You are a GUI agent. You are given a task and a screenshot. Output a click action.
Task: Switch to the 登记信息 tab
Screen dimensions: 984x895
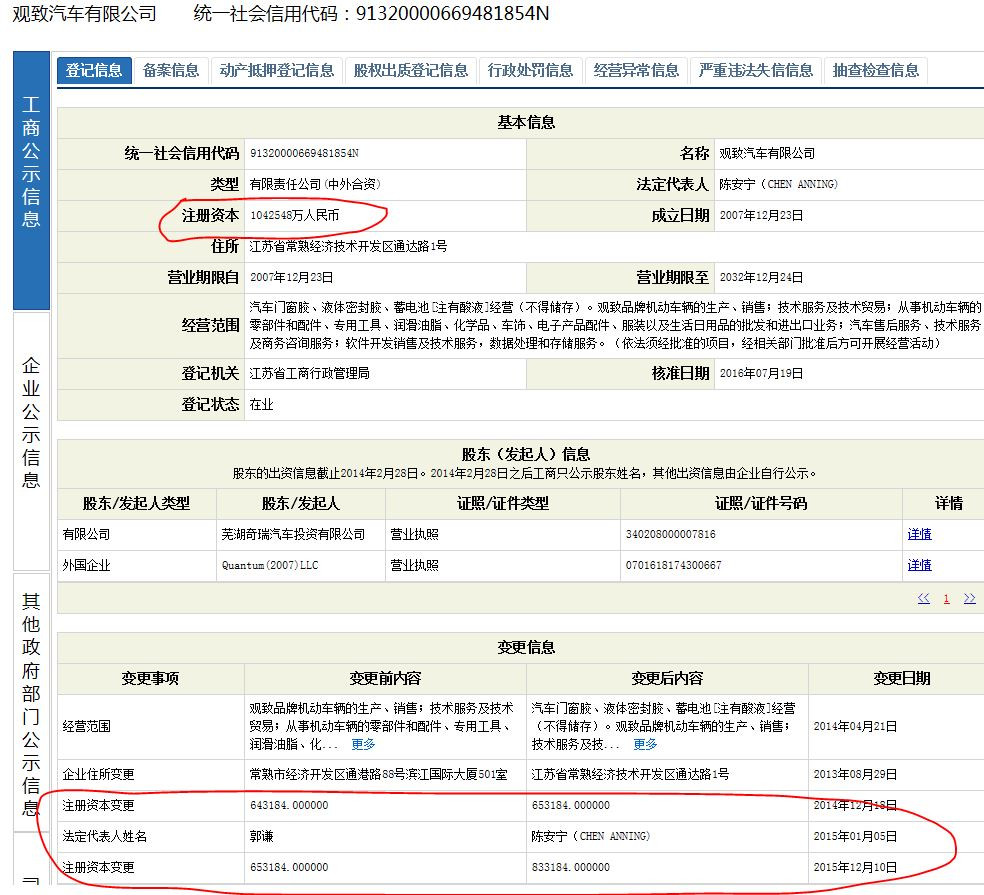94,70
